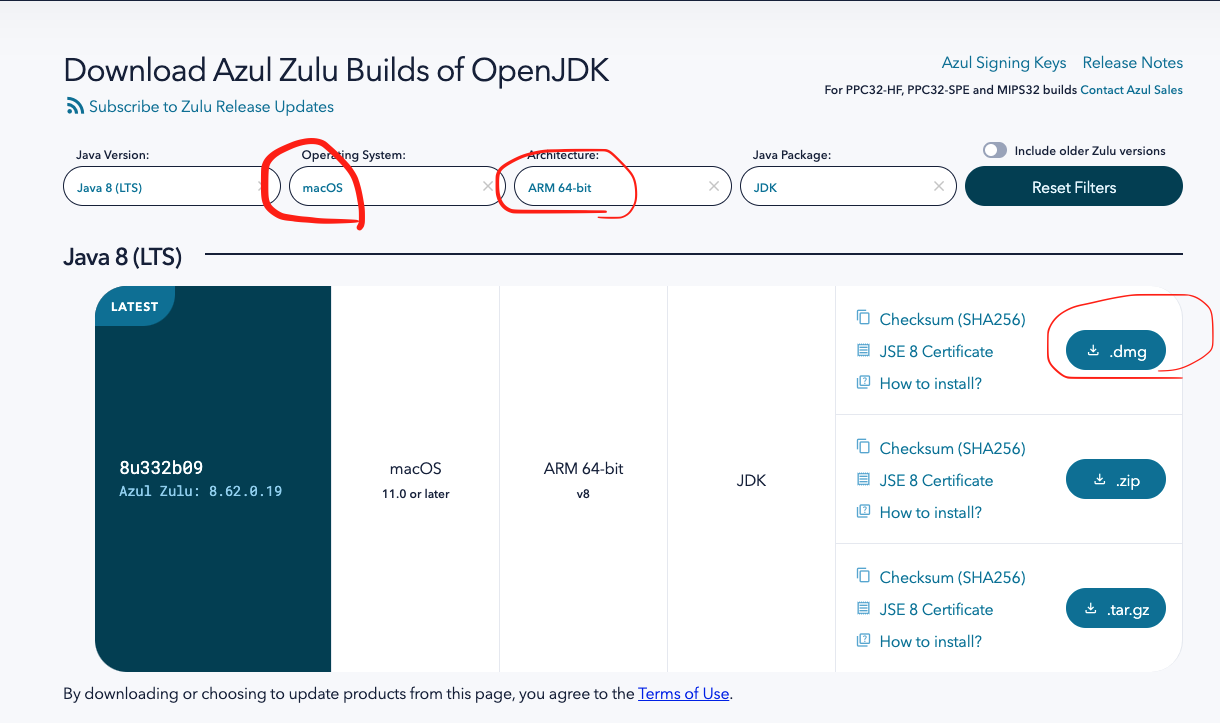The height and width of the screenshot is (723, 1220).
Task: Open the Terms of Use link
Action: coord(684,693)
